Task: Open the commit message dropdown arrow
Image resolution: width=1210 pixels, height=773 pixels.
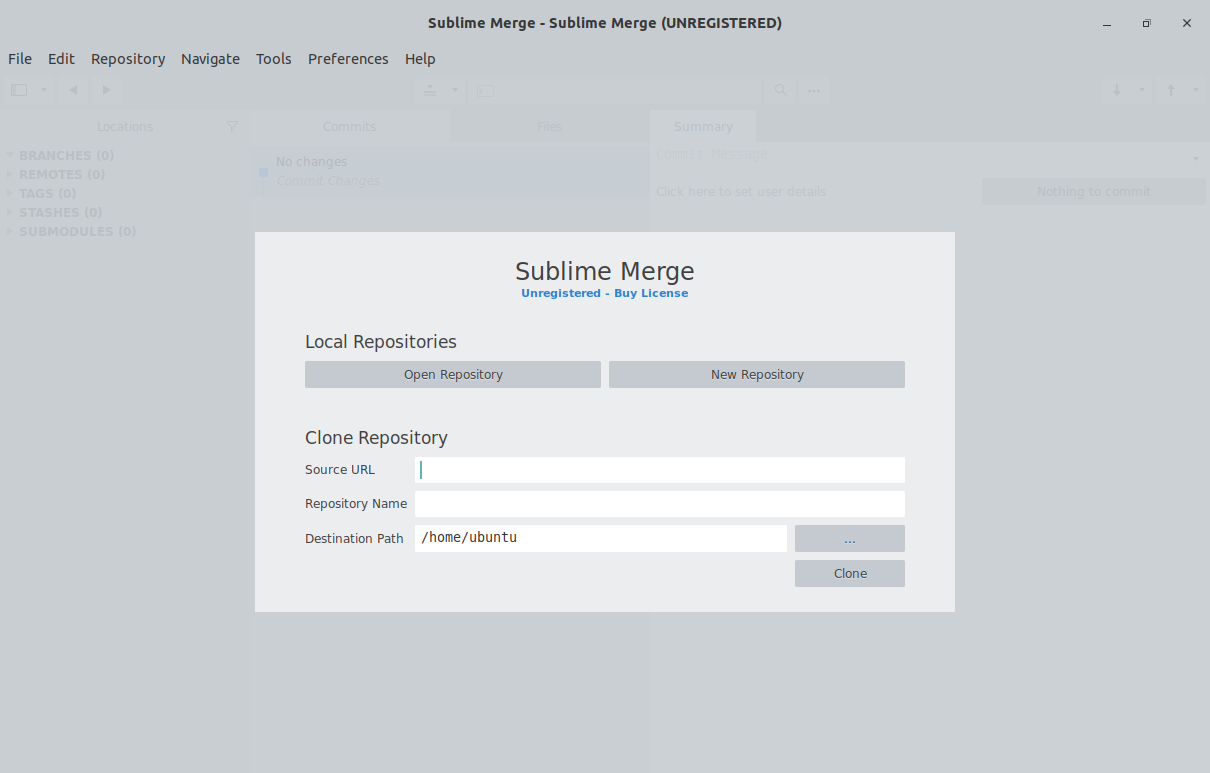Action: pyautogui.click(x=1196, y=160)
